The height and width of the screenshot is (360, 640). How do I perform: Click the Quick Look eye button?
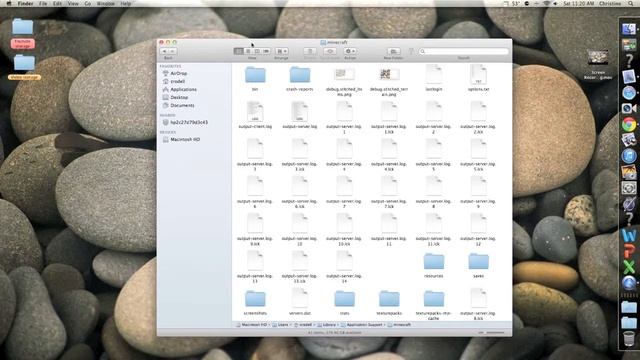coord(330,51)
